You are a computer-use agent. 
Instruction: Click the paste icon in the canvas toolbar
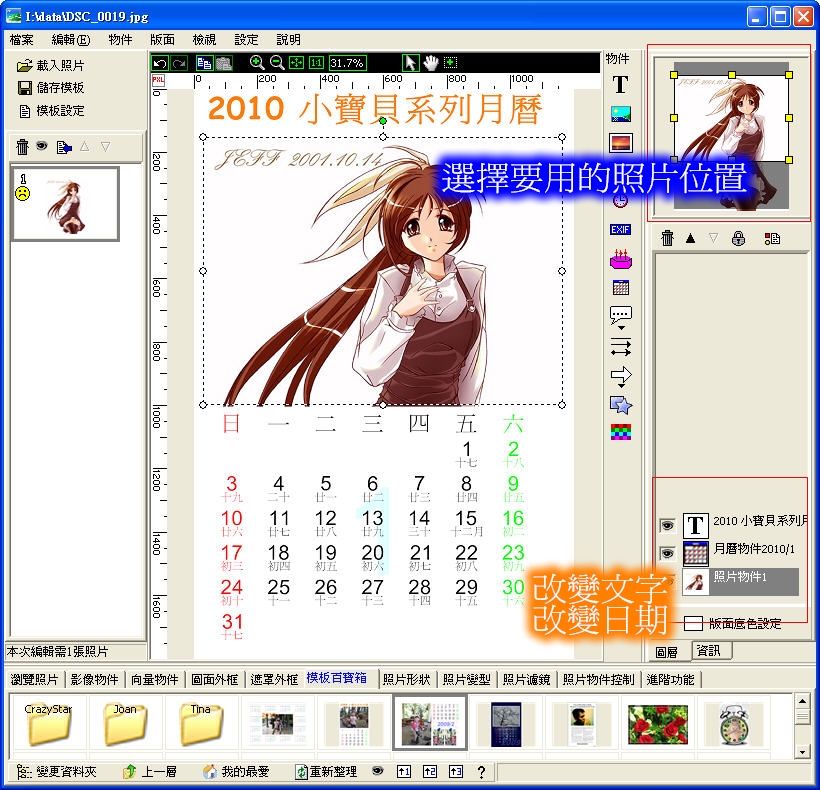click(224, 63)
